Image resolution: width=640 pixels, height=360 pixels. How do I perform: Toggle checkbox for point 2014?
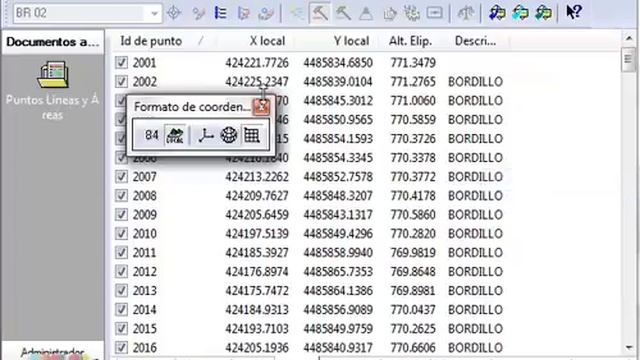coord(121,309)
